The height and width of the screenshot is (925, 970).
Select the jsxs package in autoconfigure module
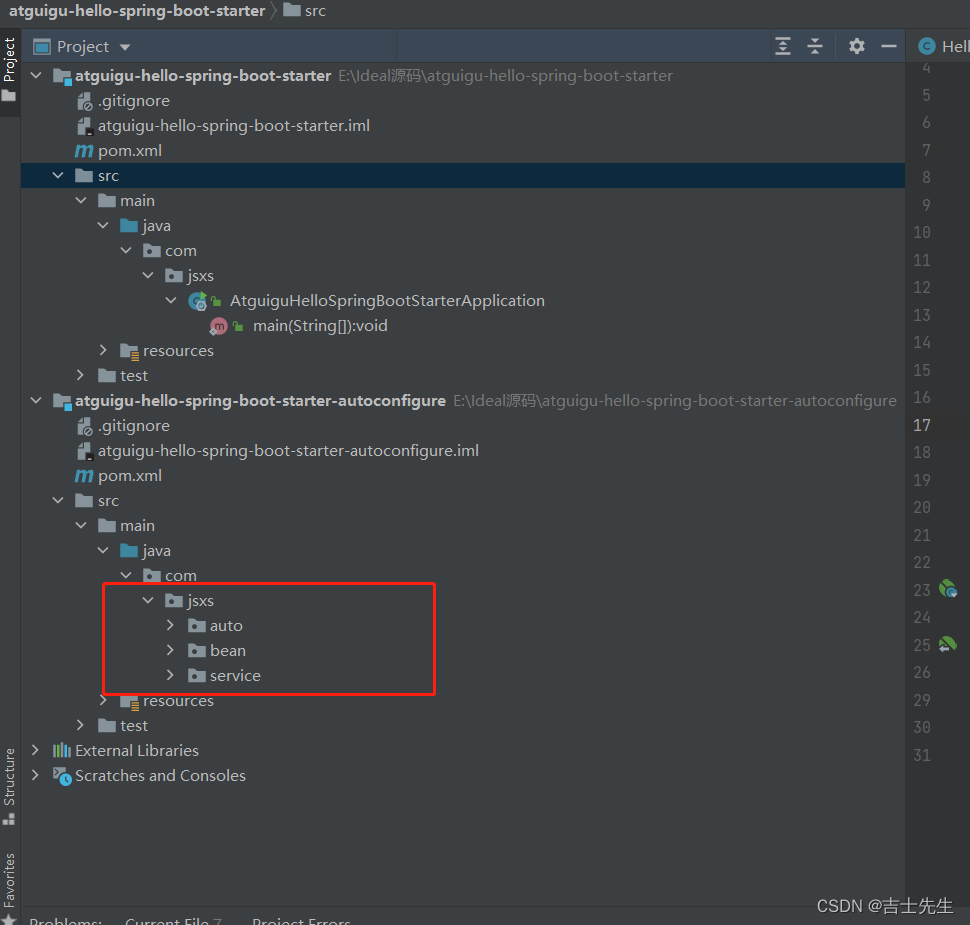[200, 601]
